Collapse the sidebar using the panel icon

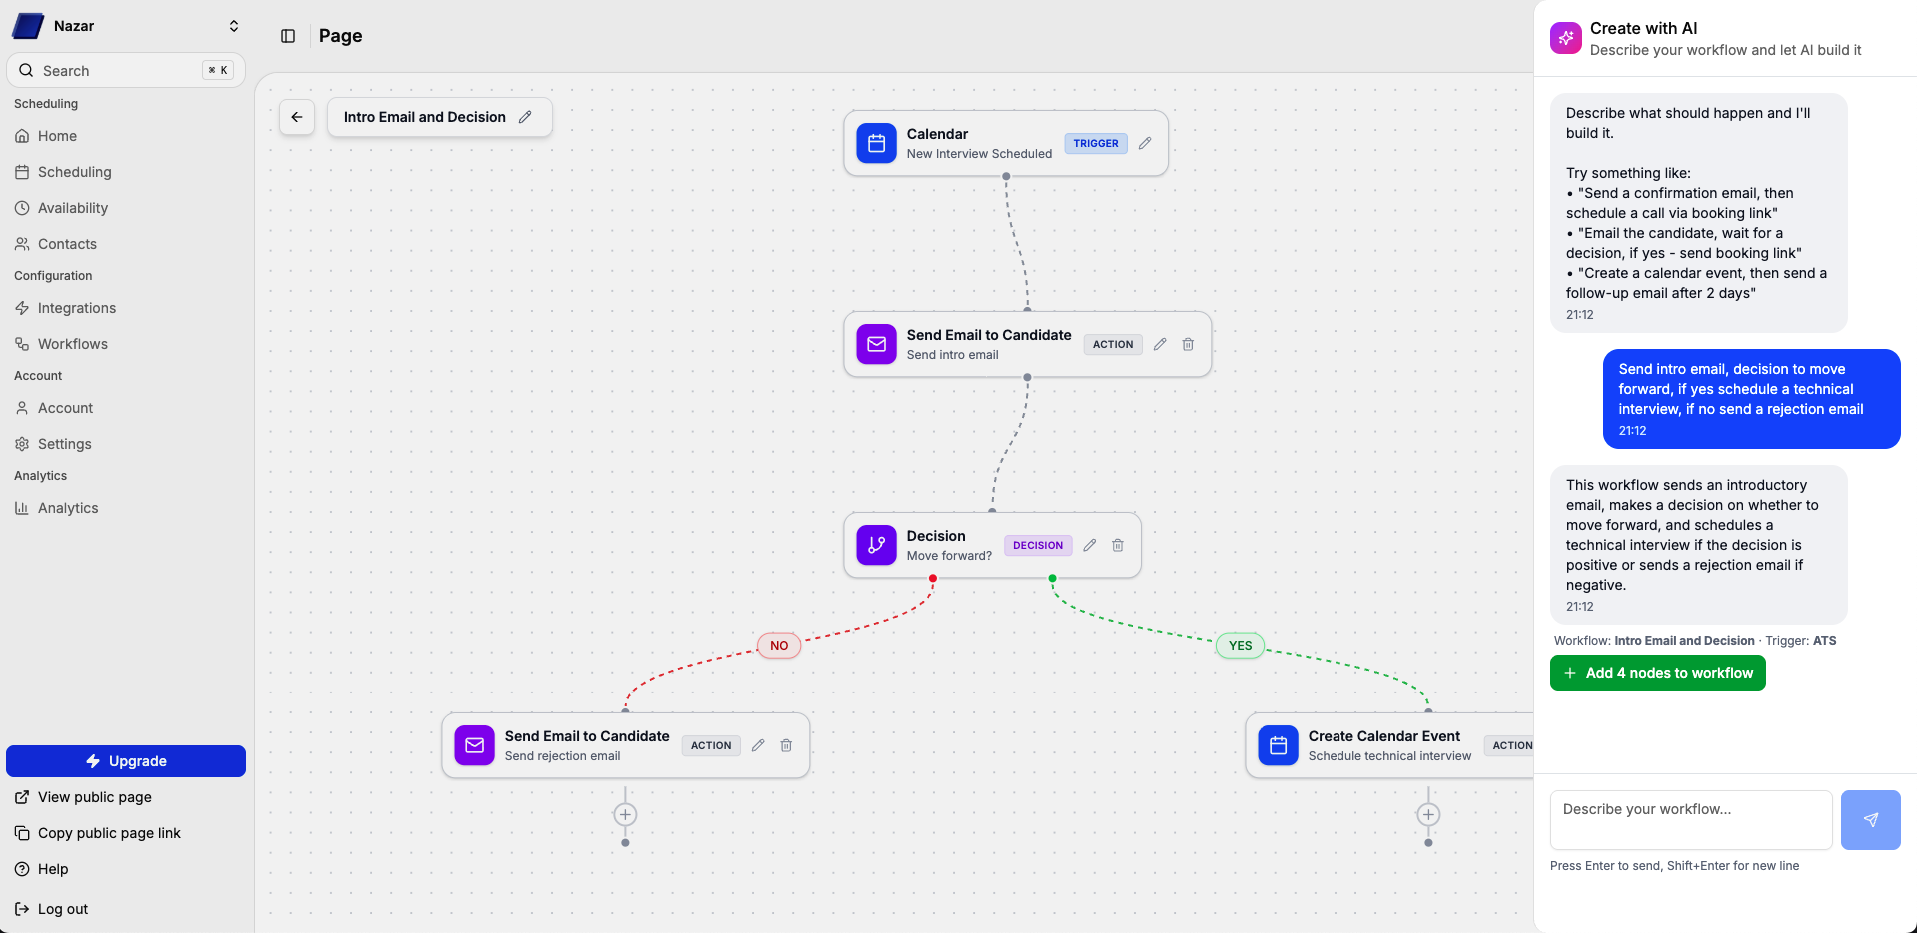pos(288,36)
